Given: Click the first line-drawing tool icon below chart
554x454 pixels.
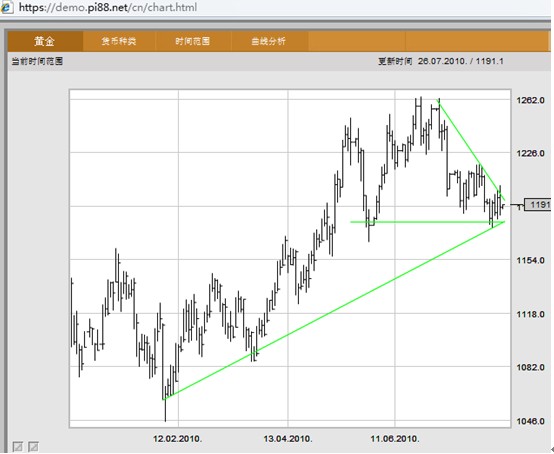Looking at the screenshot, I should 18,446.
